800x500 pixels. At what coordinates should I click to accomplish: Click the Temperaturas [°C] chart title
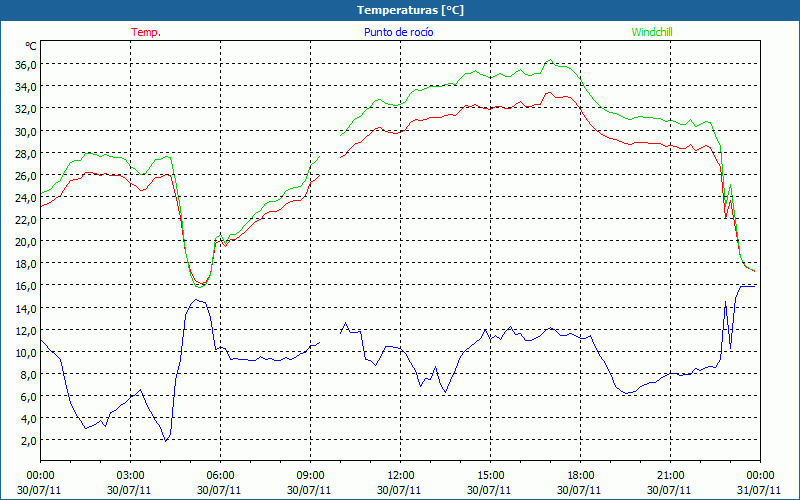click(410, 10)
